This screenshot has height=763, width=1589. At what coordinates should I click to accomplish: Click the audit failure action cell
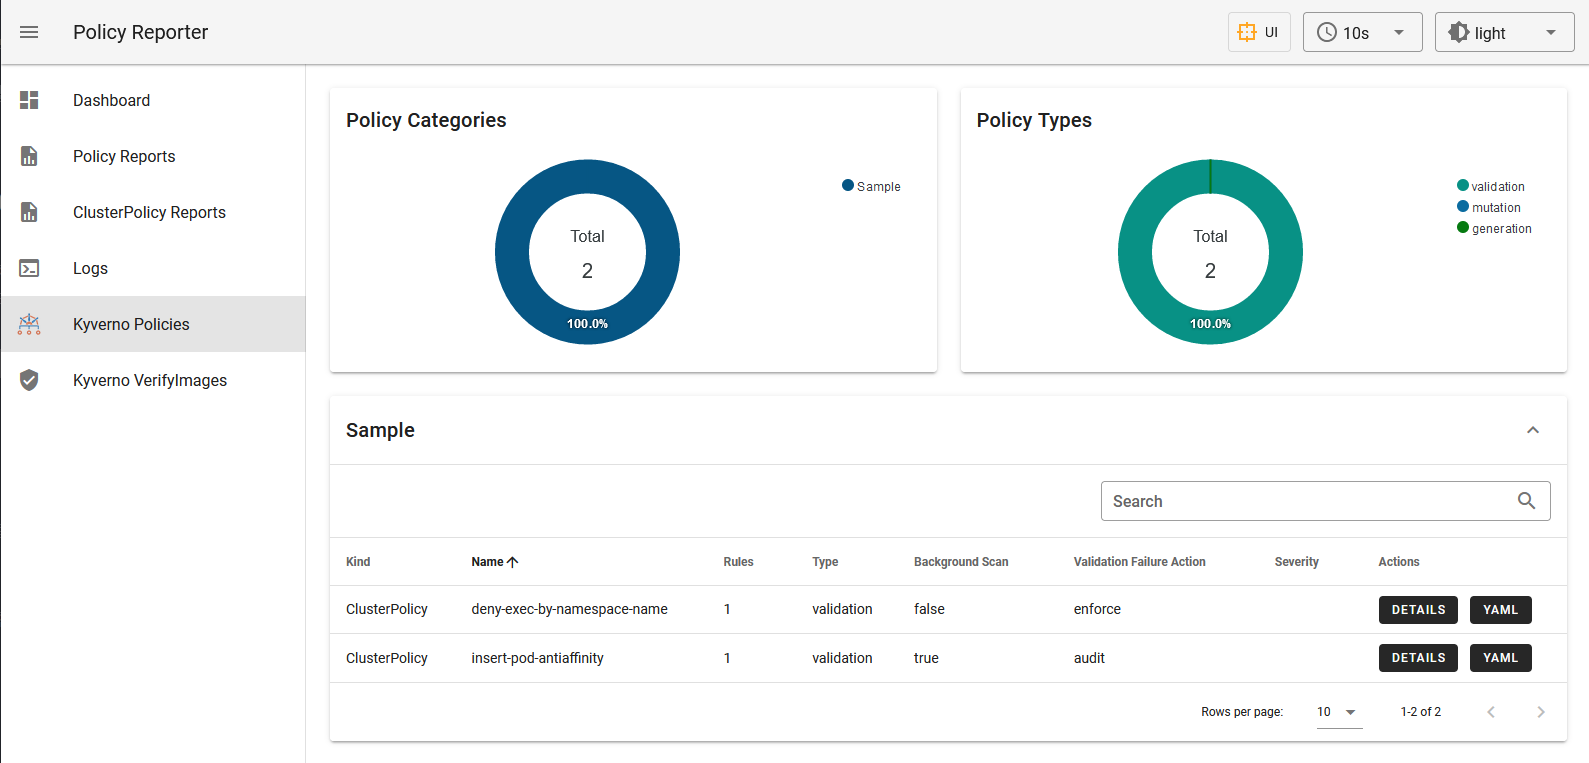(1089, 658)
